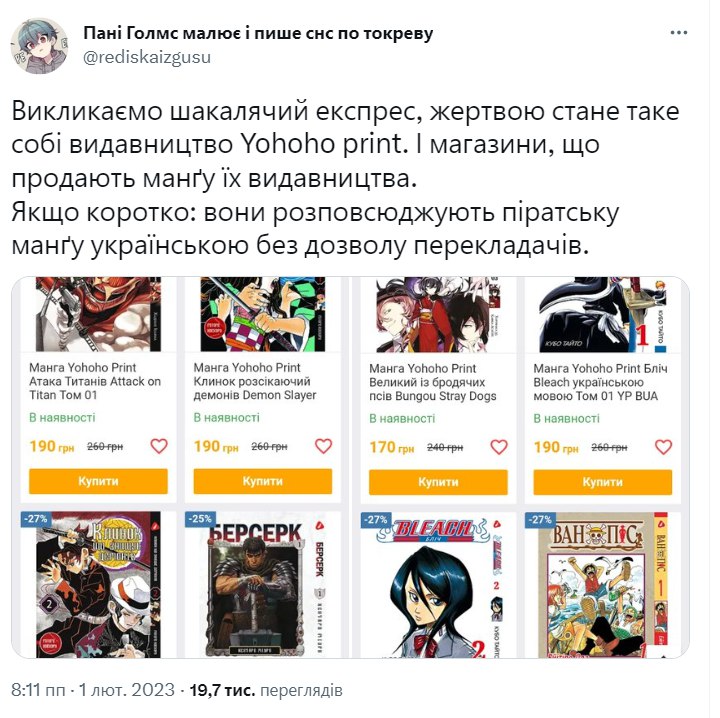Favorite the Attack on Titan manga heart
The height and width of the screenshot is (718, 720).
pos(159,446)
